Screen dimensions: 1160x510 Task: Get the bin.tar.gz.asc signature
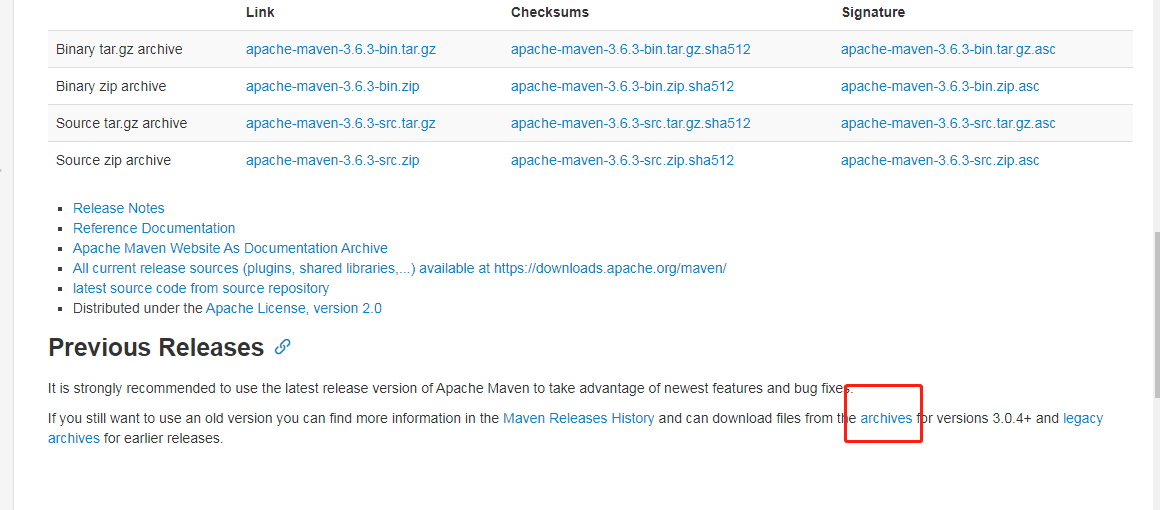948,49
